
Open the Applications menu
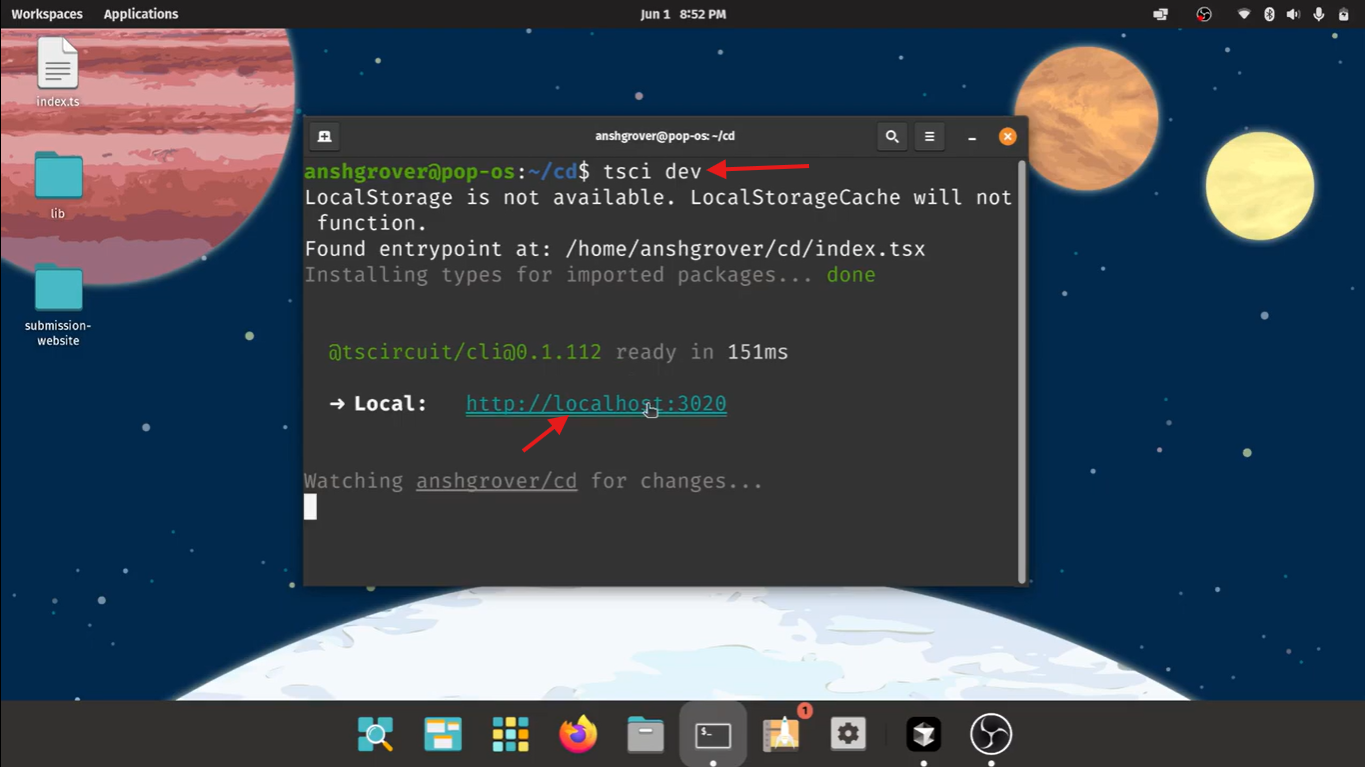tap(141, 14)
